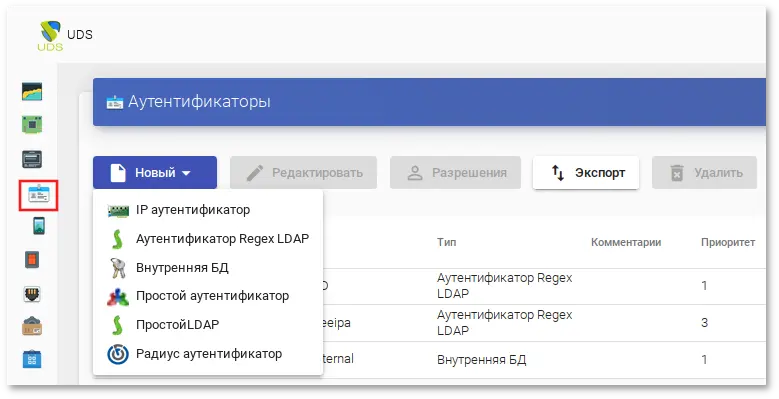The image size is (779, 399).
Task: Click the Редактировать button
Action: (x=303, y=173)
